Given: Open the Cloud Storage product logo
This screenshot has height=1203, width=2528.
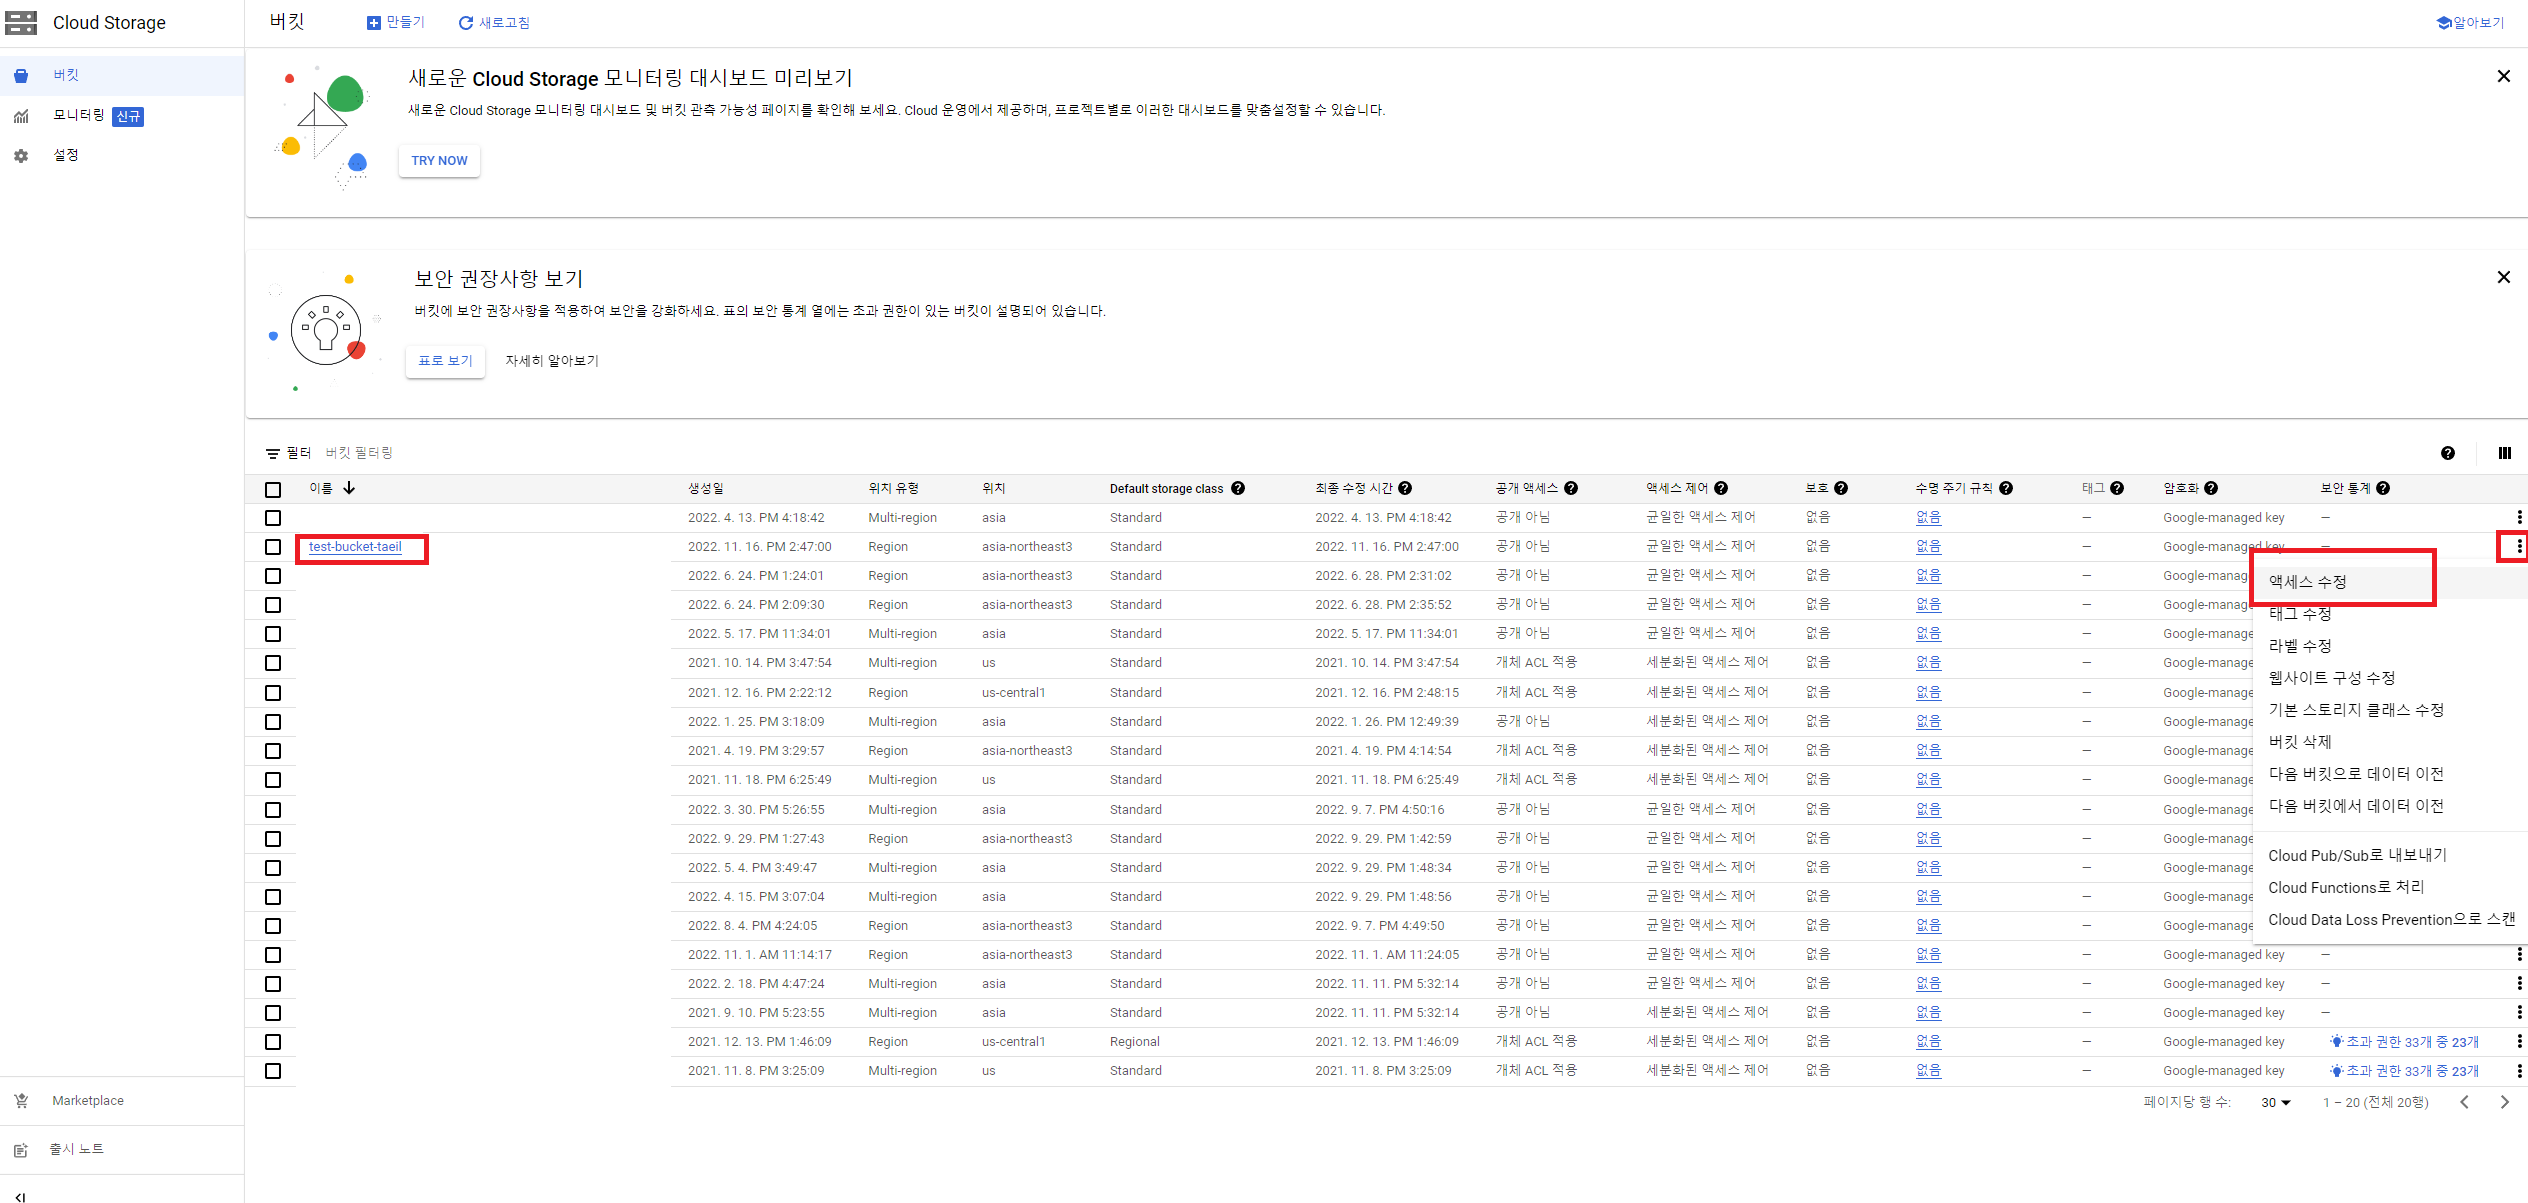Looking at the screenshot, I should 21,23.
